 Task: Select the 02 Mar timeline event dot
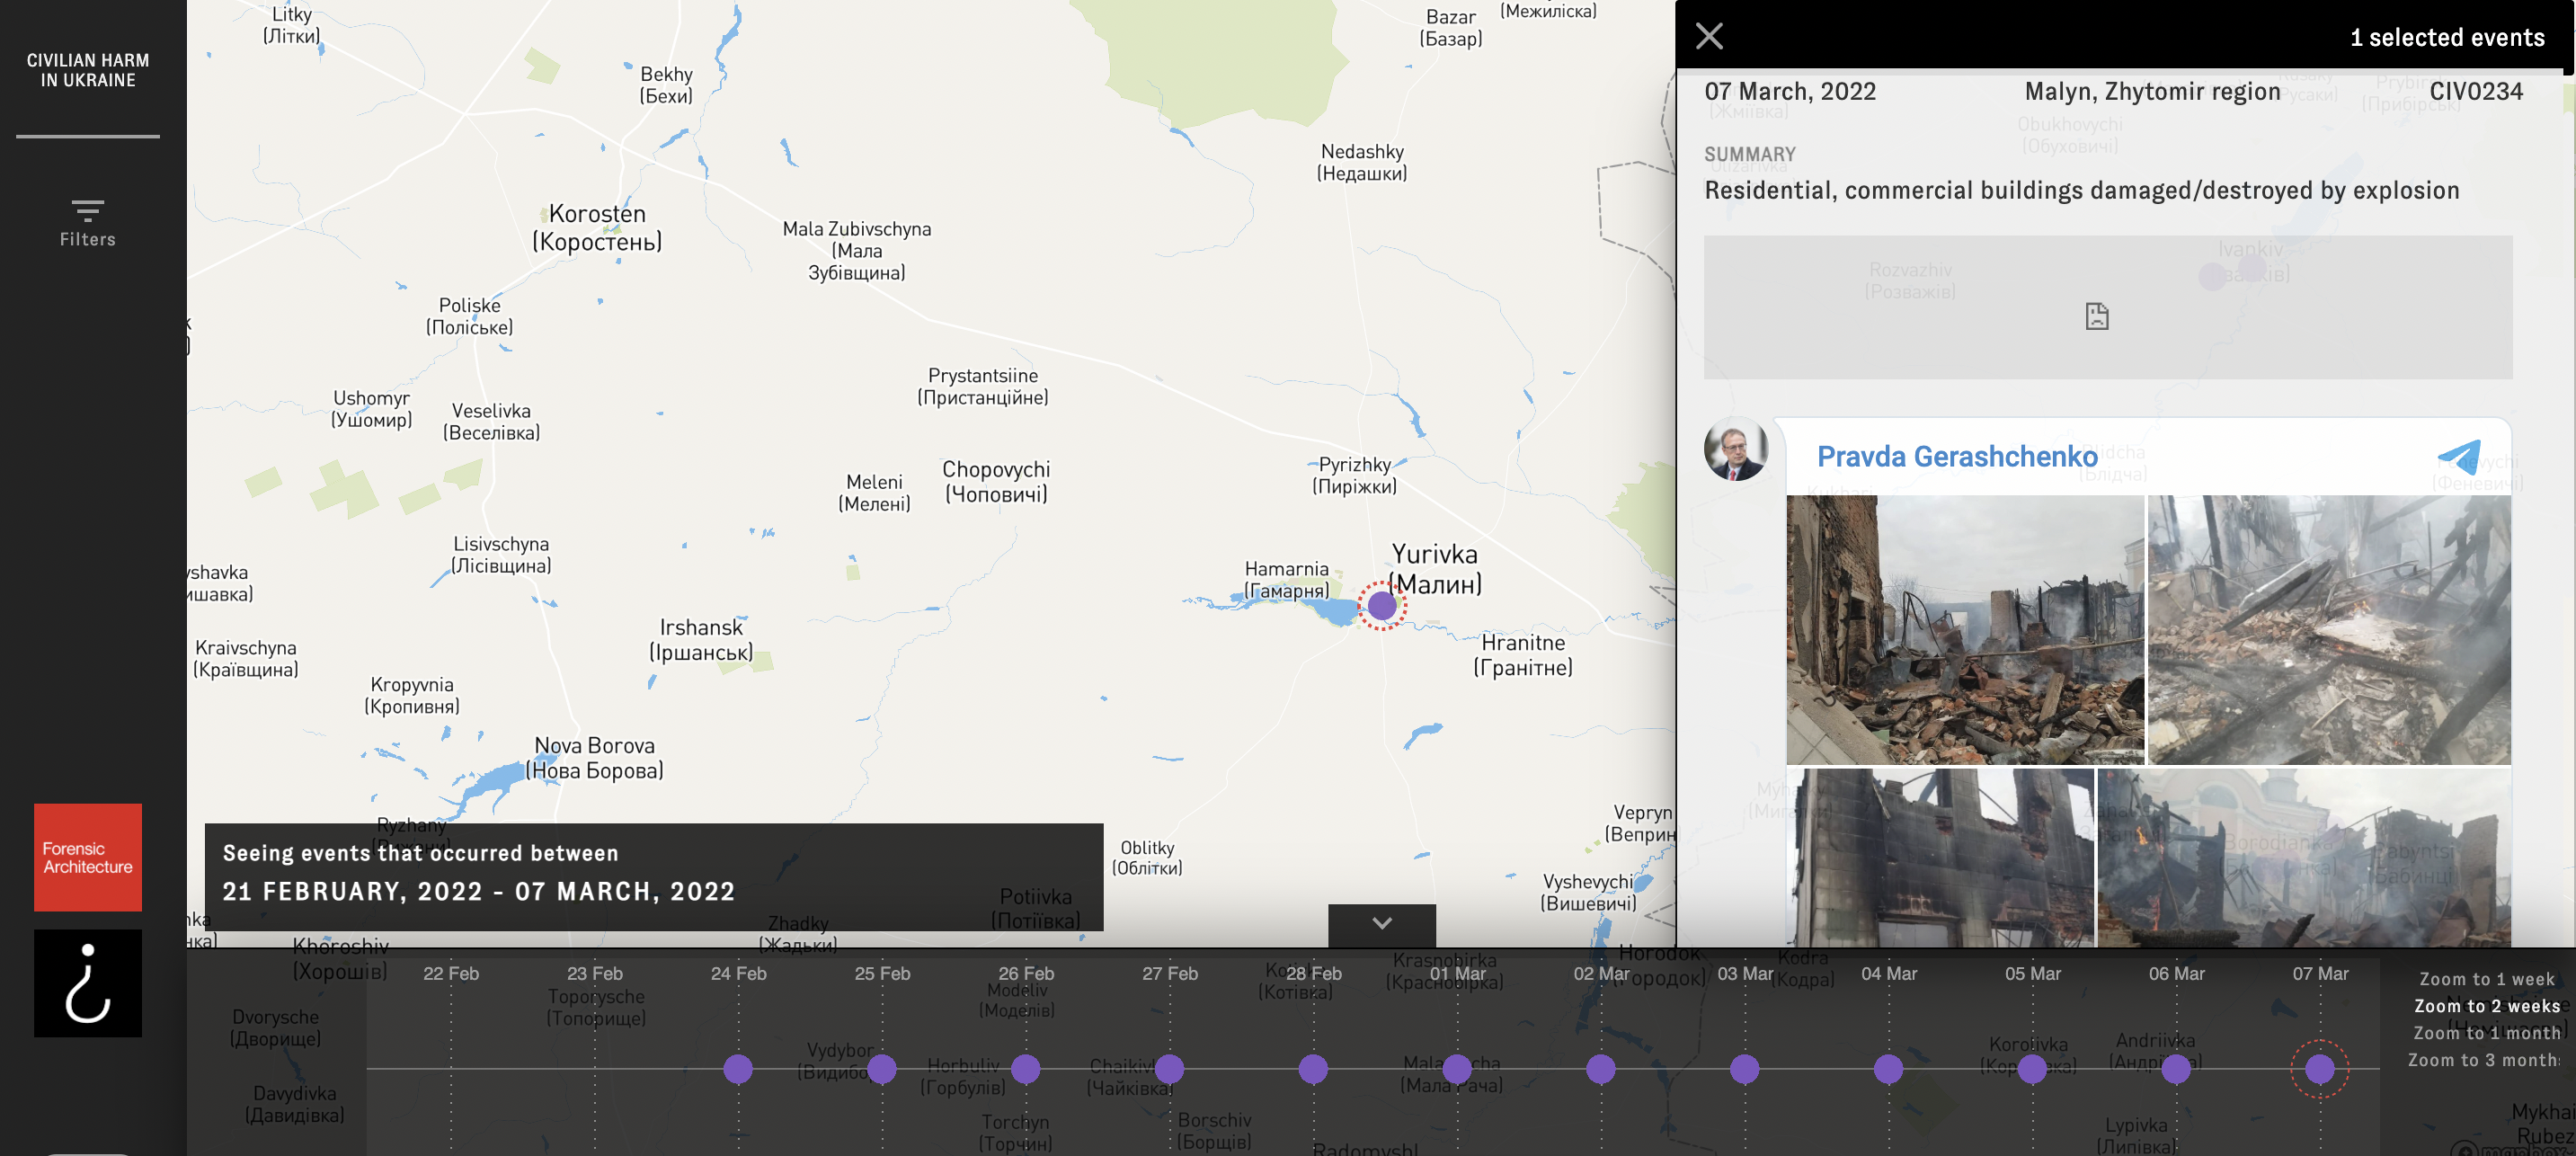[x=1601, y=1069]
